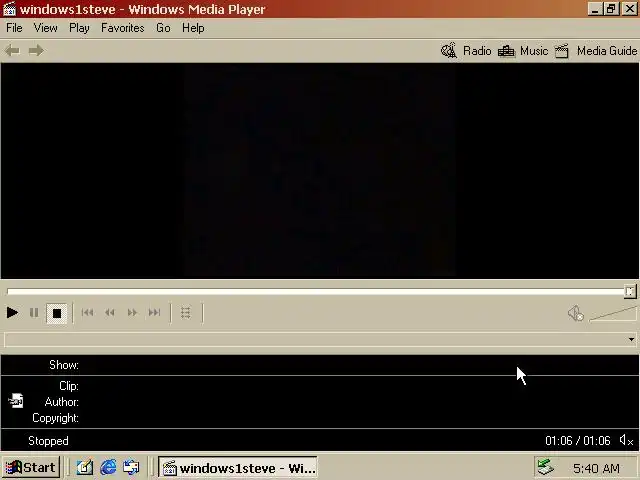Launch Internet Explorer from quick launch
The width and height of the screenshot is (640, 480).
108,467
